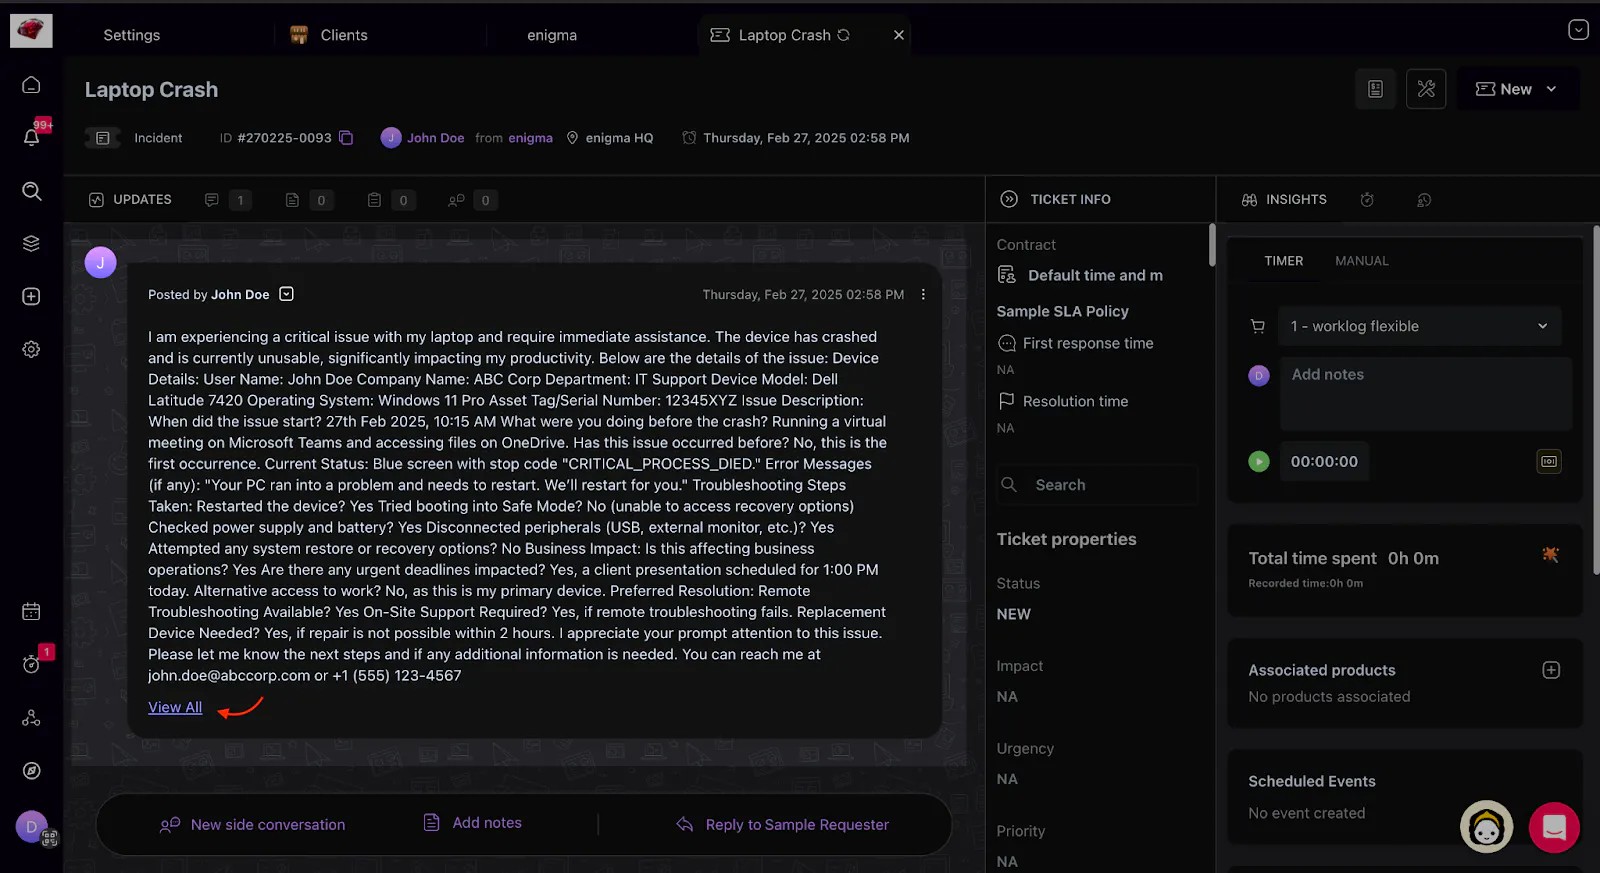Close the Laptop Crash tab
1600x873 pixels.
899,35
